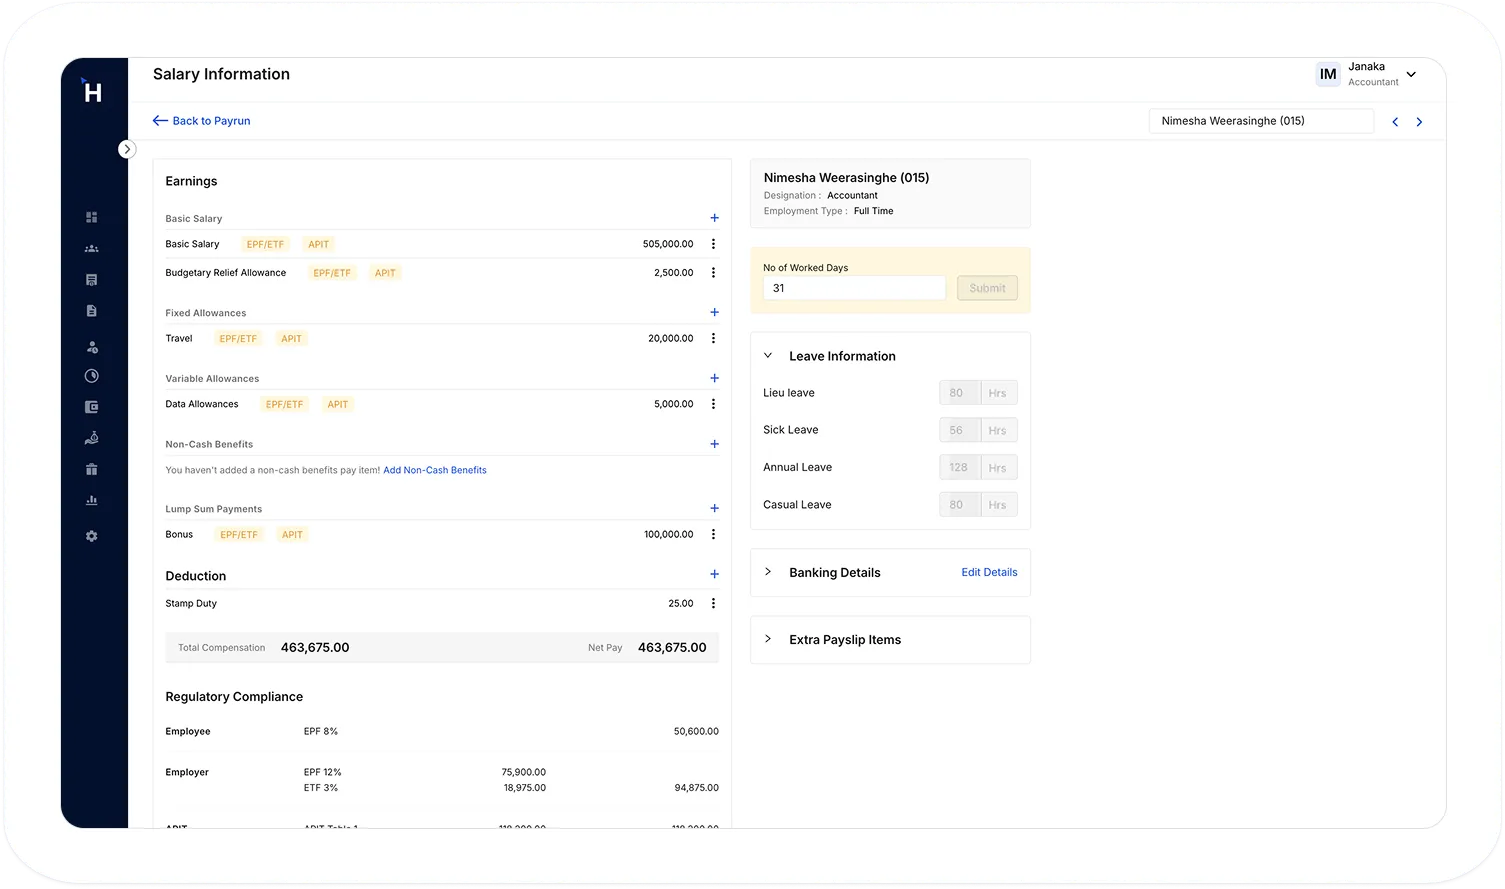Open the Nimesha Weerasinghe (015) employee selector

click(x=1261, y=121)
